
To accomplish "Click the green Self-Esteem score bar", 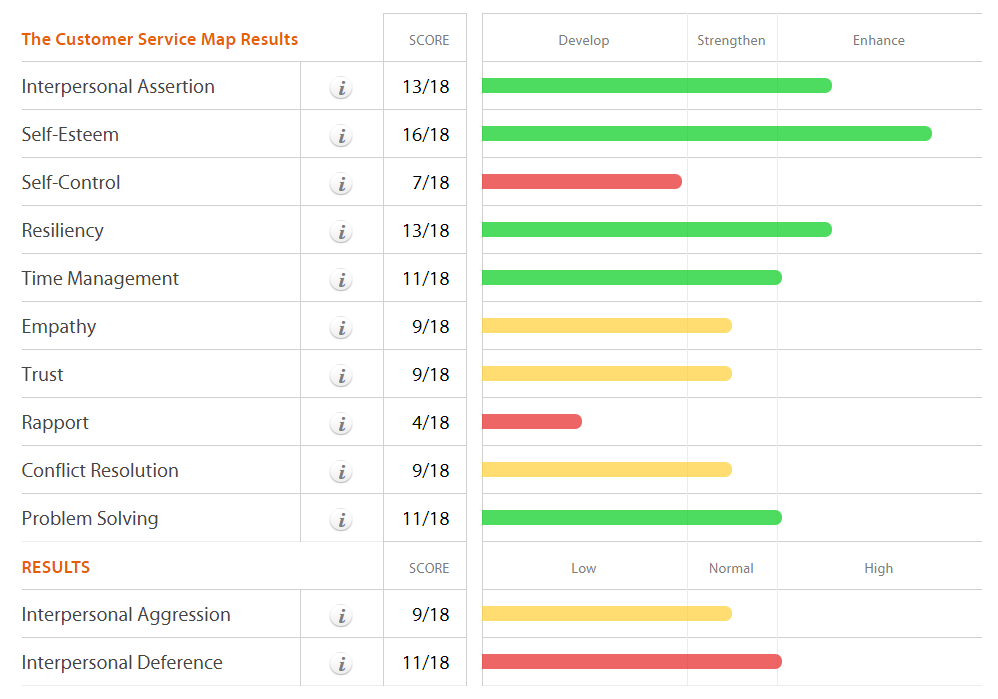I will (706, 134).
